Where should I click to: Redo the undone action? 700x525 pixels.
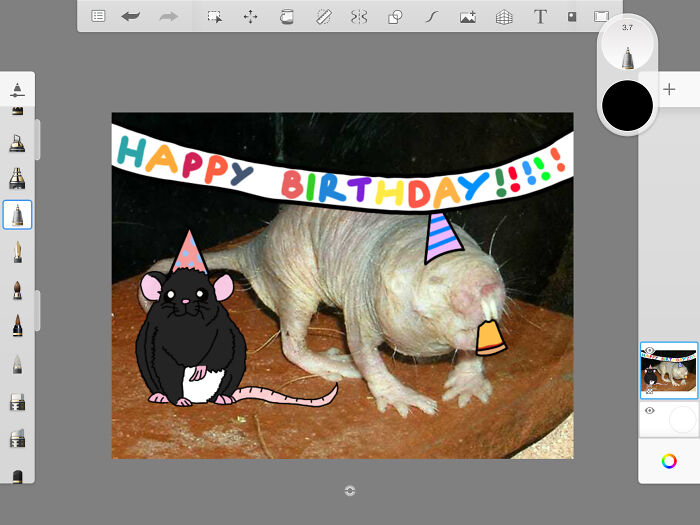click(x=168, y=16)
